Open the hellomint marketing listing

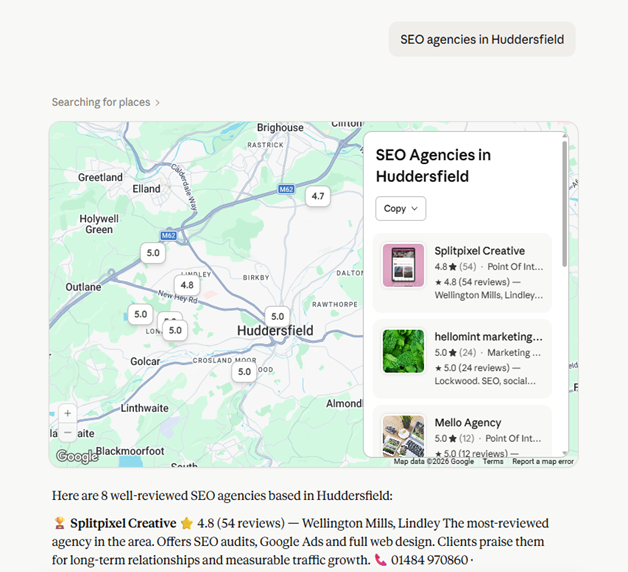coord(462,359)
